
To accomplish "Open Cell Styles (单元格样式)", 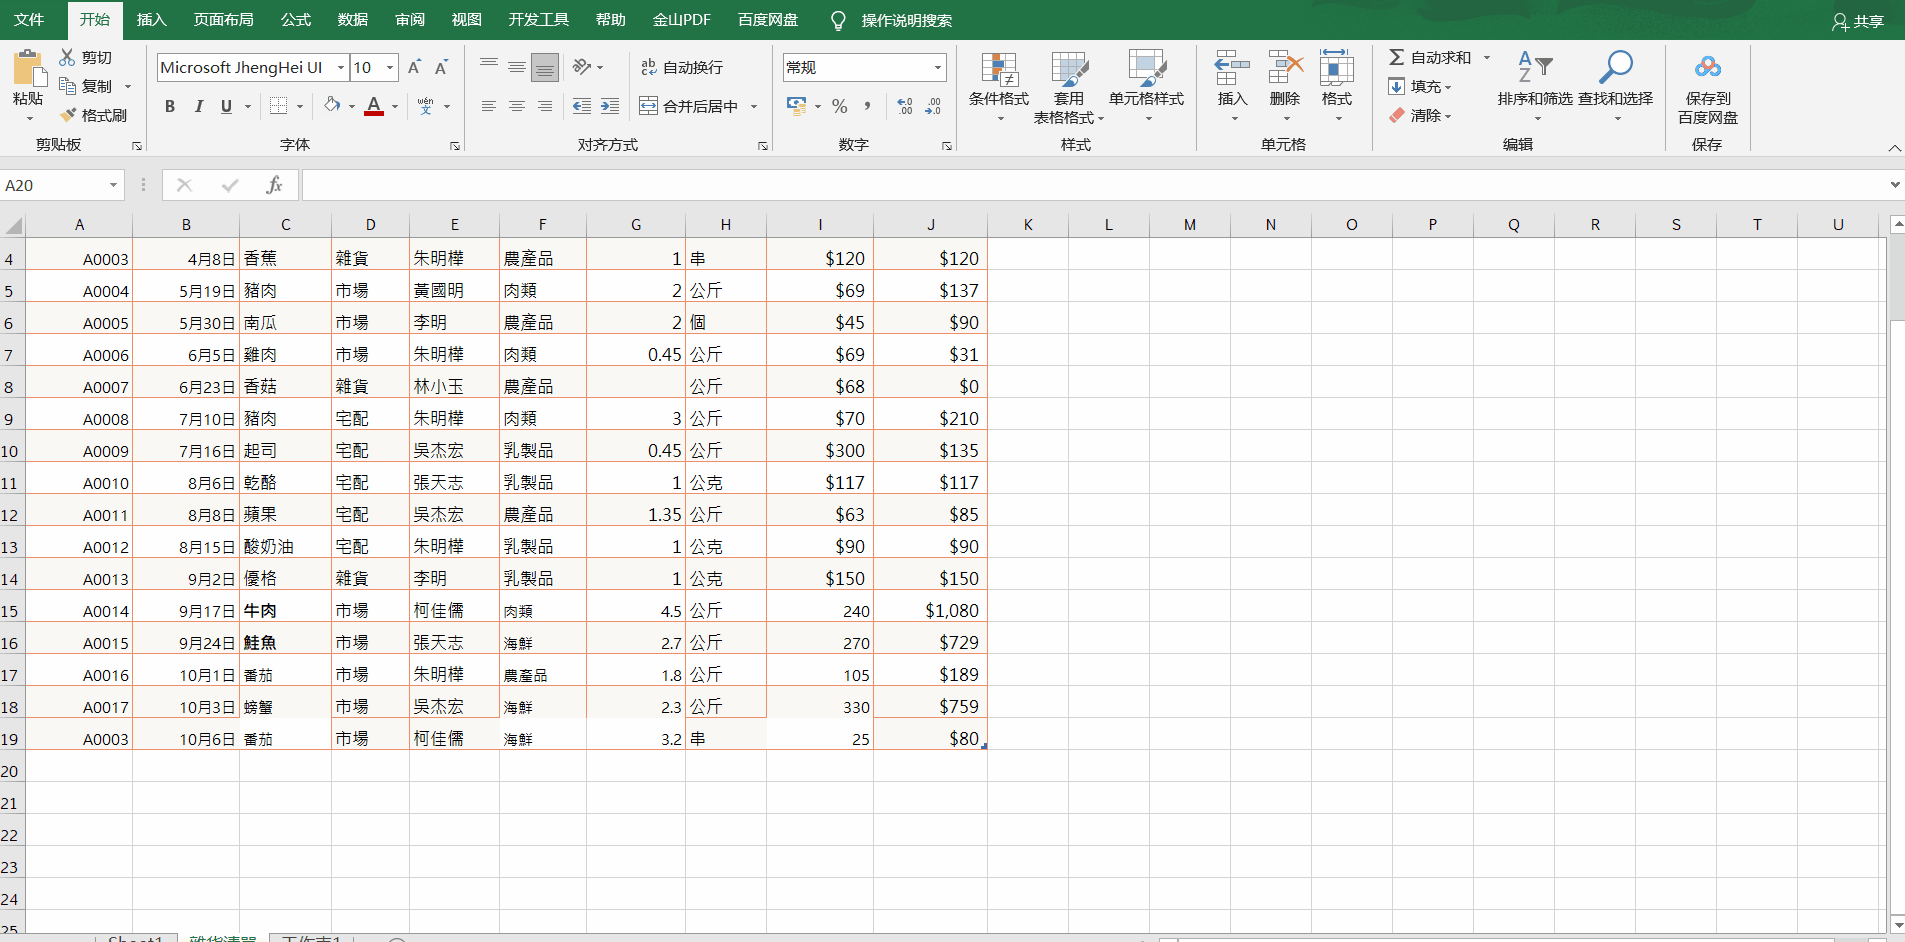I will tap(1147, 87).
